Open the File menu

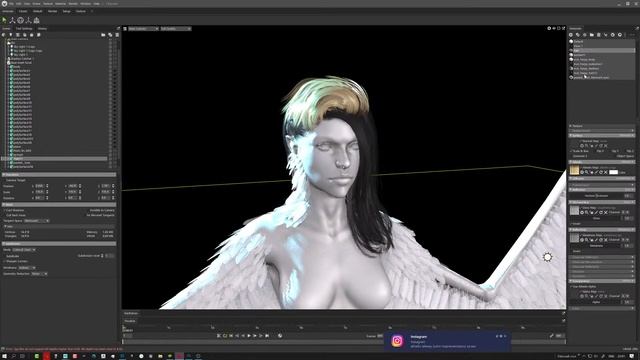(x=11, y=4)
